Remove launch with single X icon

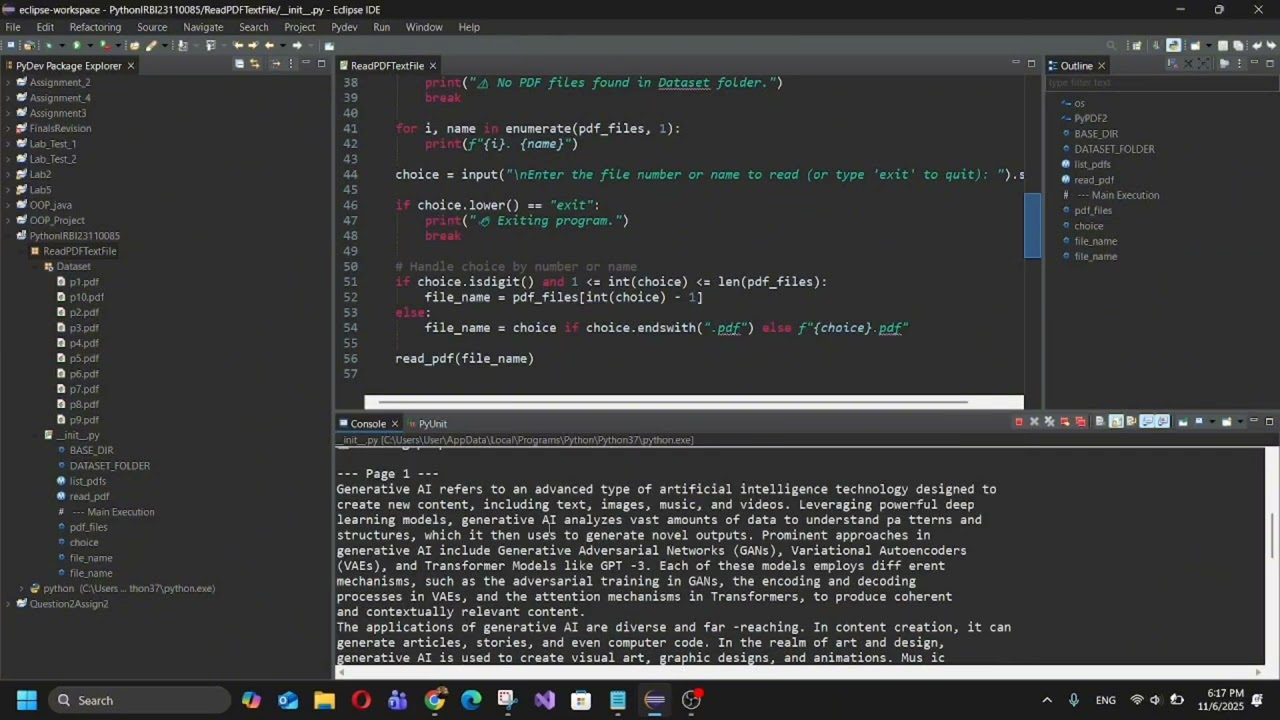click(1034, 422)
